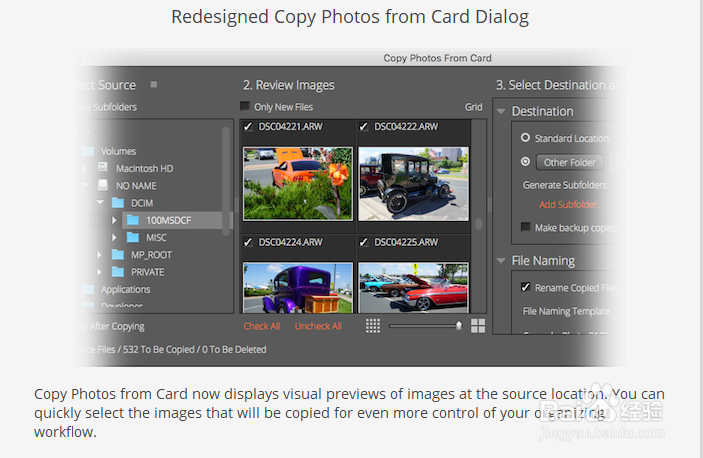Click the Add Subfolder link

coord(571,204)
